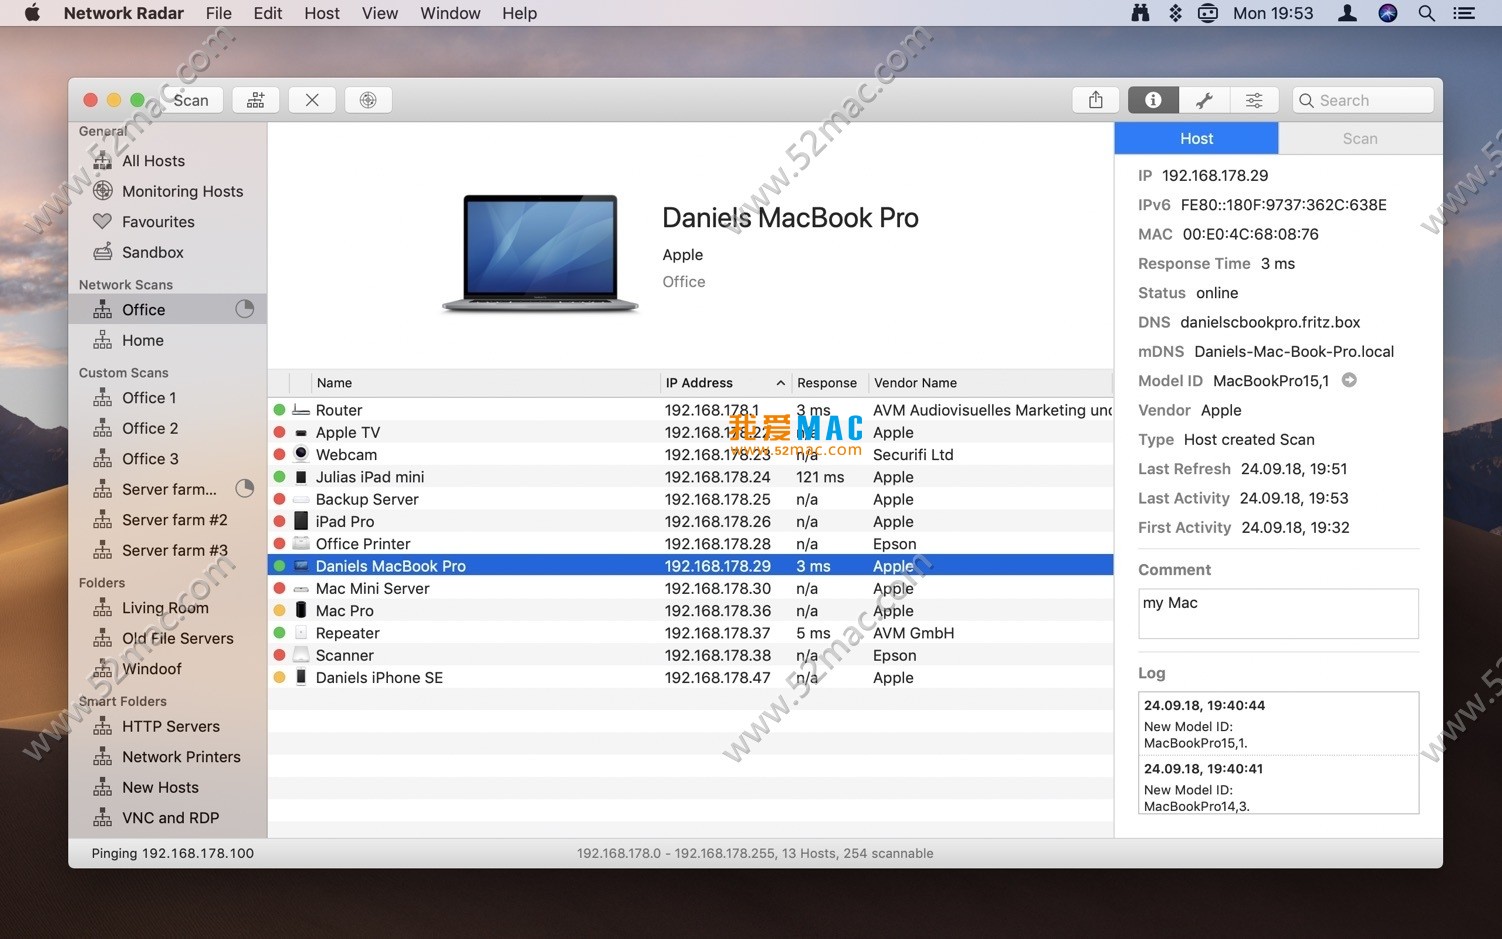Select Daniels iPhone SE in the device list
Screen dimensions: 1502x939
click(379, 677)
